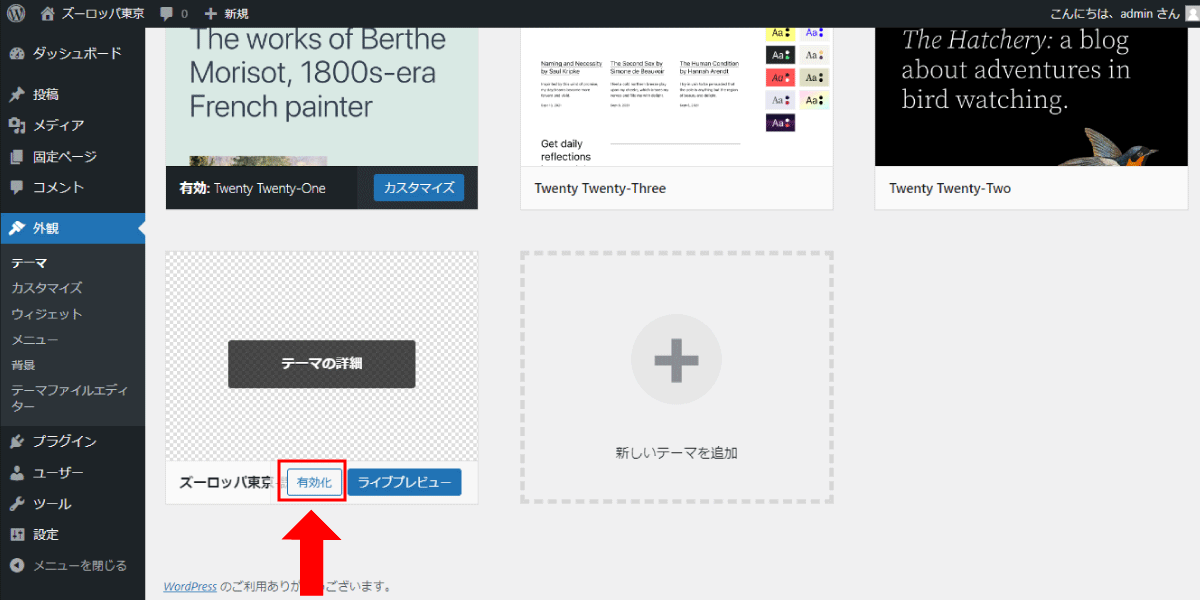Click the コメント speech bubble icon in sidebar

(x=17, y=187)
